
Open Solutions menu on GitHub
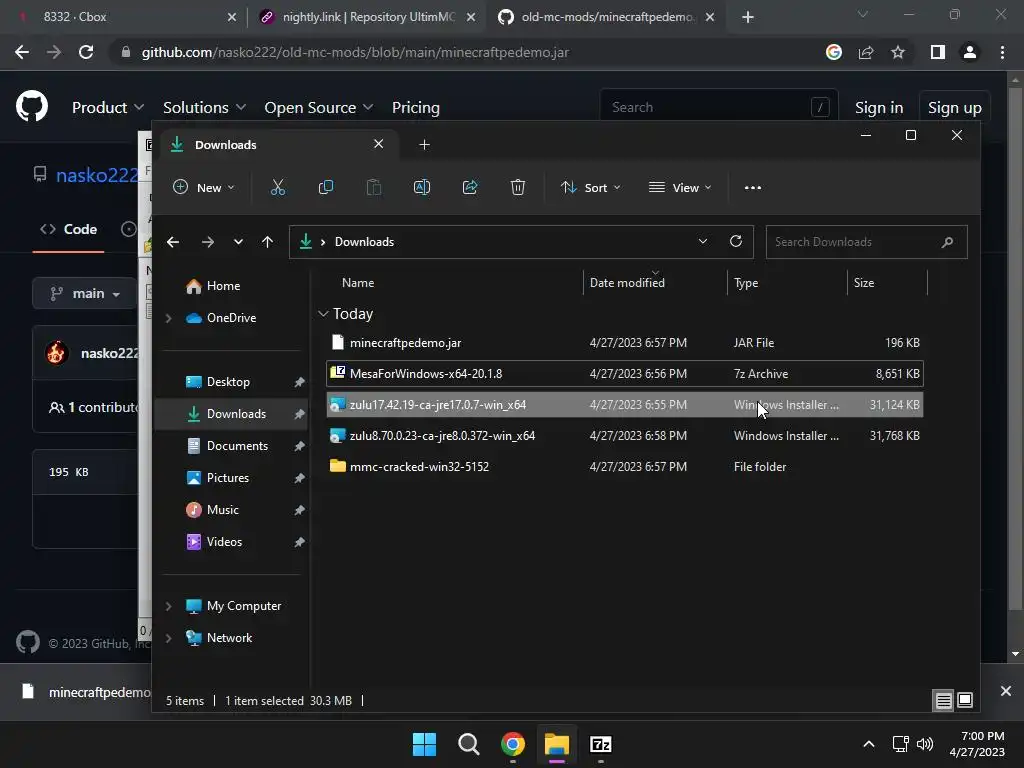(x=204, y=107)
